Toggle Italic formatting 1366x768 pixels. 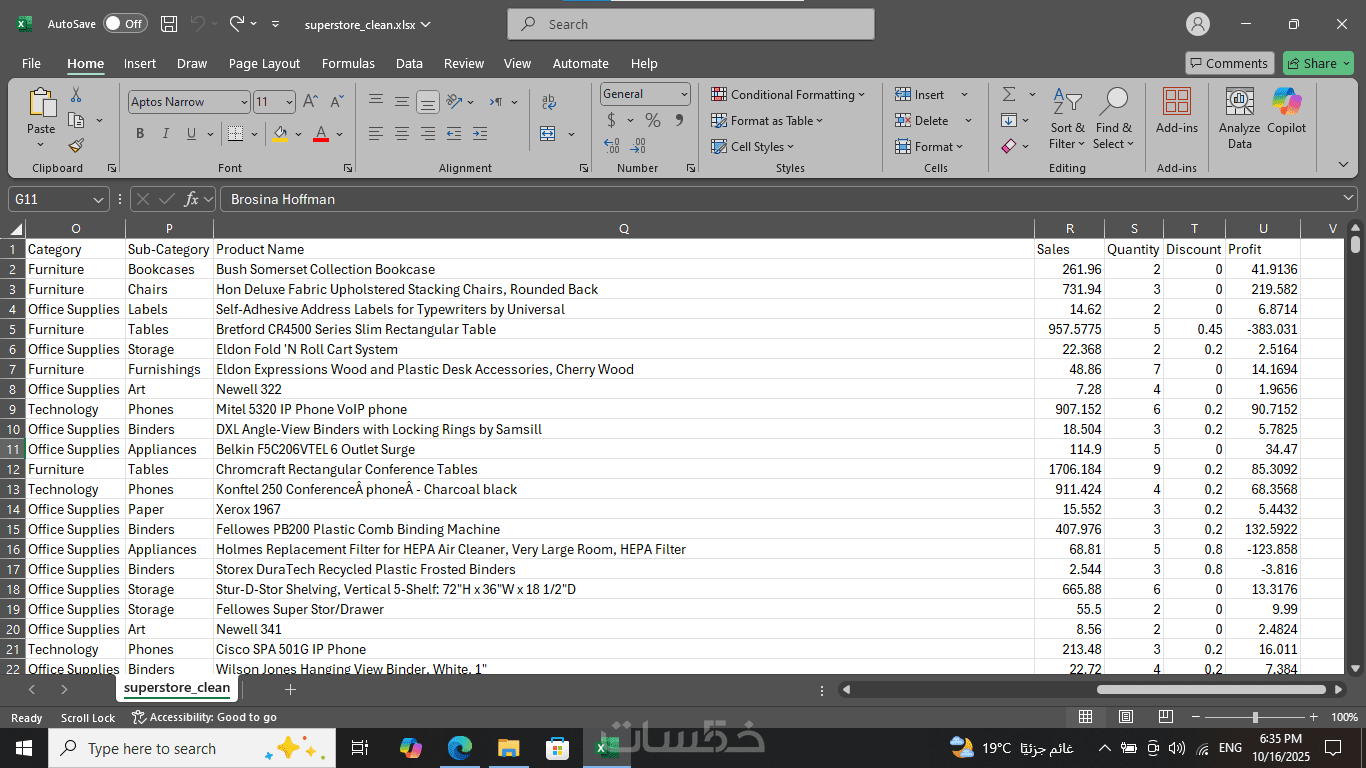(x=165, y=134)
